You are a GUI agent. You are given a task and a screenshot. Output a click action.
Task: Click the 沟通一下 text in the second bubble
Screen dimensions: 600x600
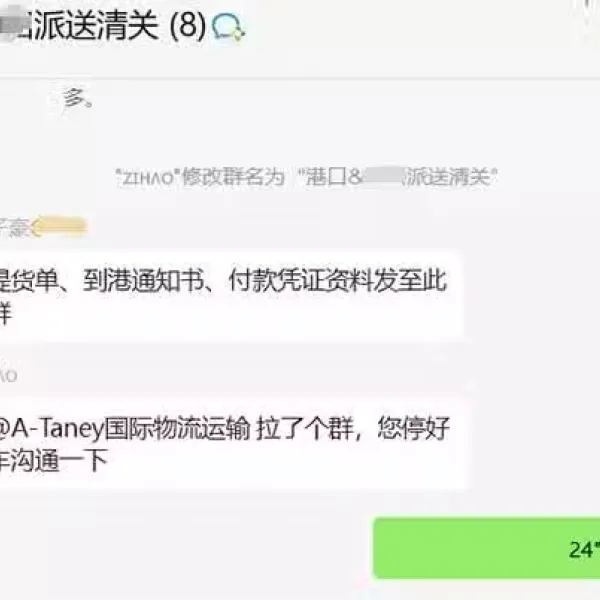[59, 461]
